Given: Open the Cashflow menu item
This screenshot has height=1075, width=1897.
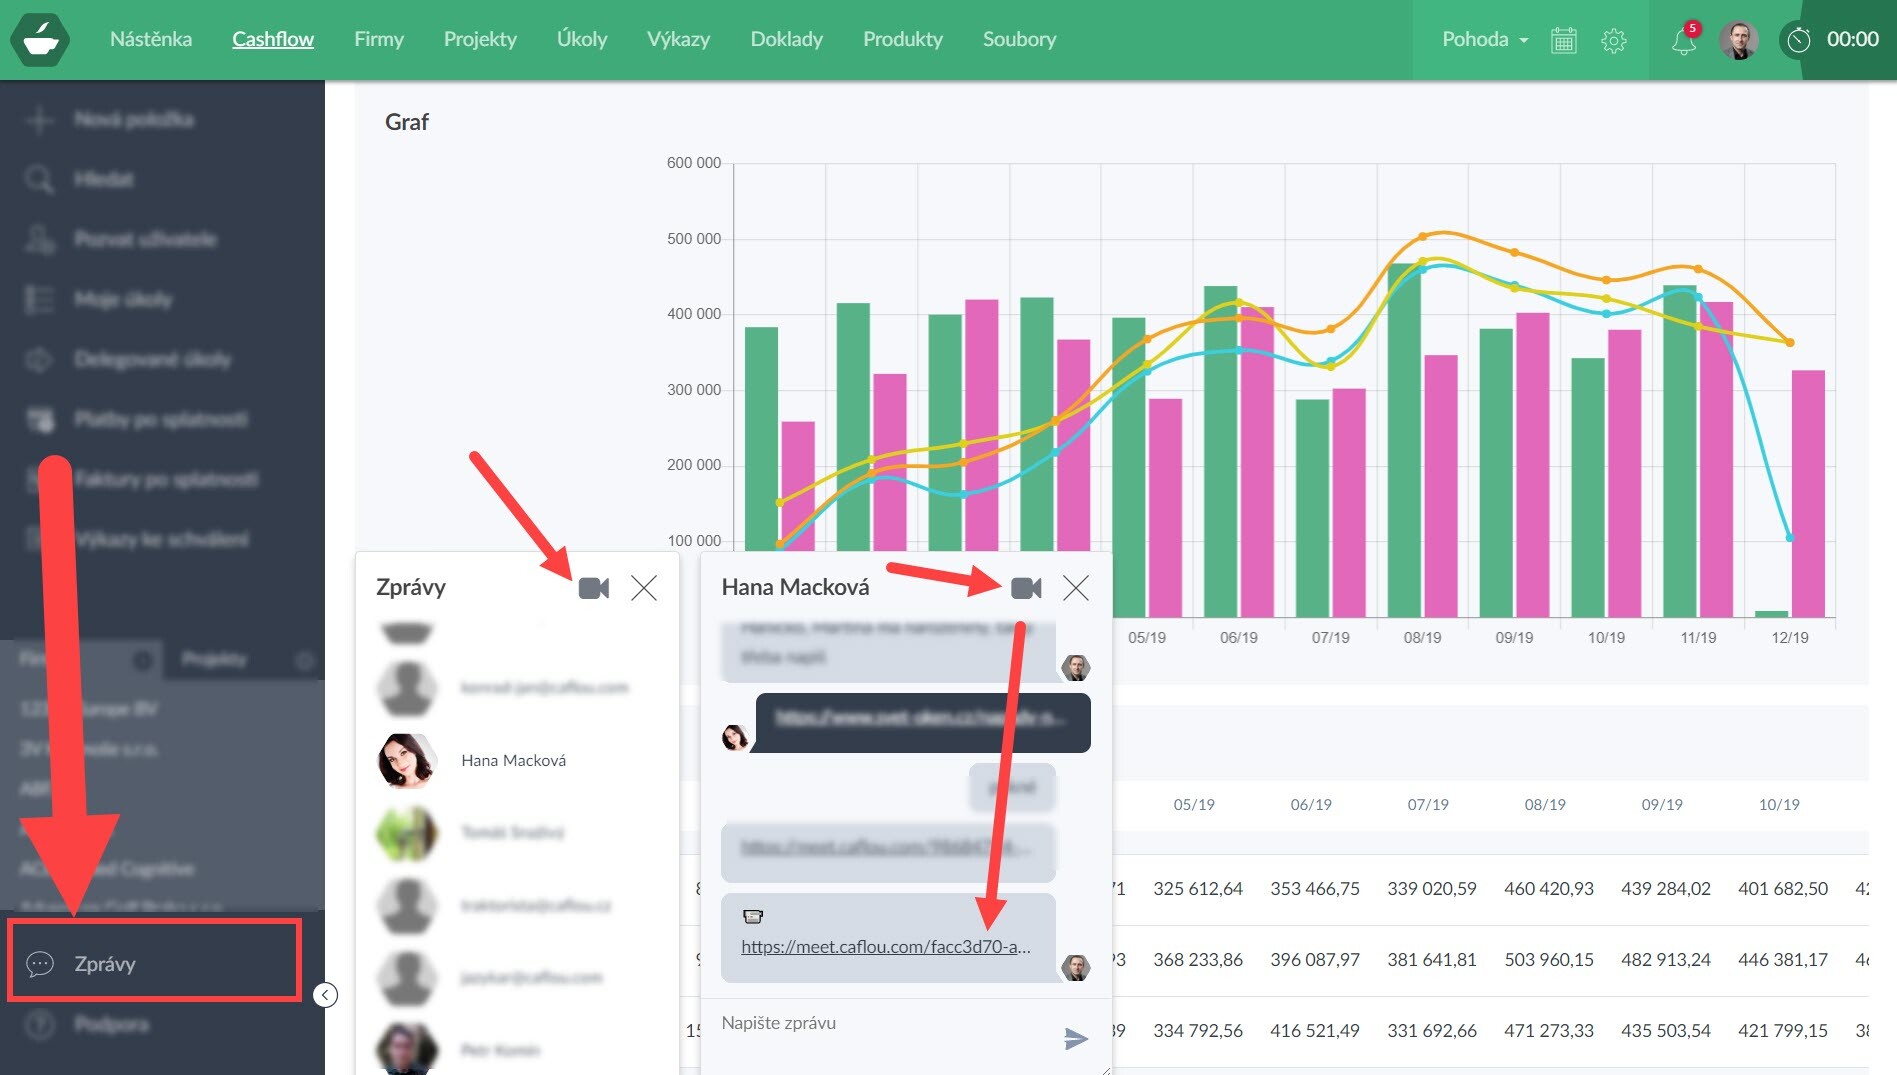Looking at the screenshot, I should 273,40.
